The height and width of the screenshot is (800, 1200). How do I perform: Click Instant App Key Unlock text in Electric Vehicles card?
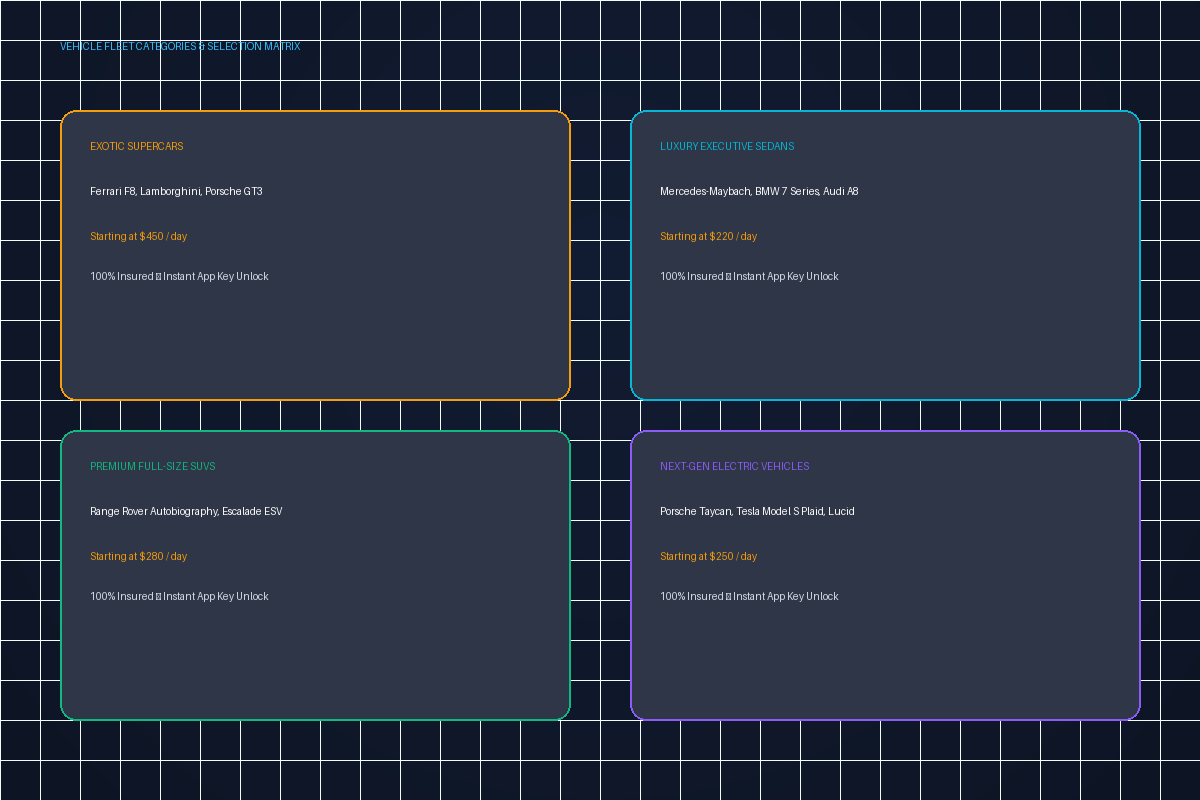coord(786,596)
